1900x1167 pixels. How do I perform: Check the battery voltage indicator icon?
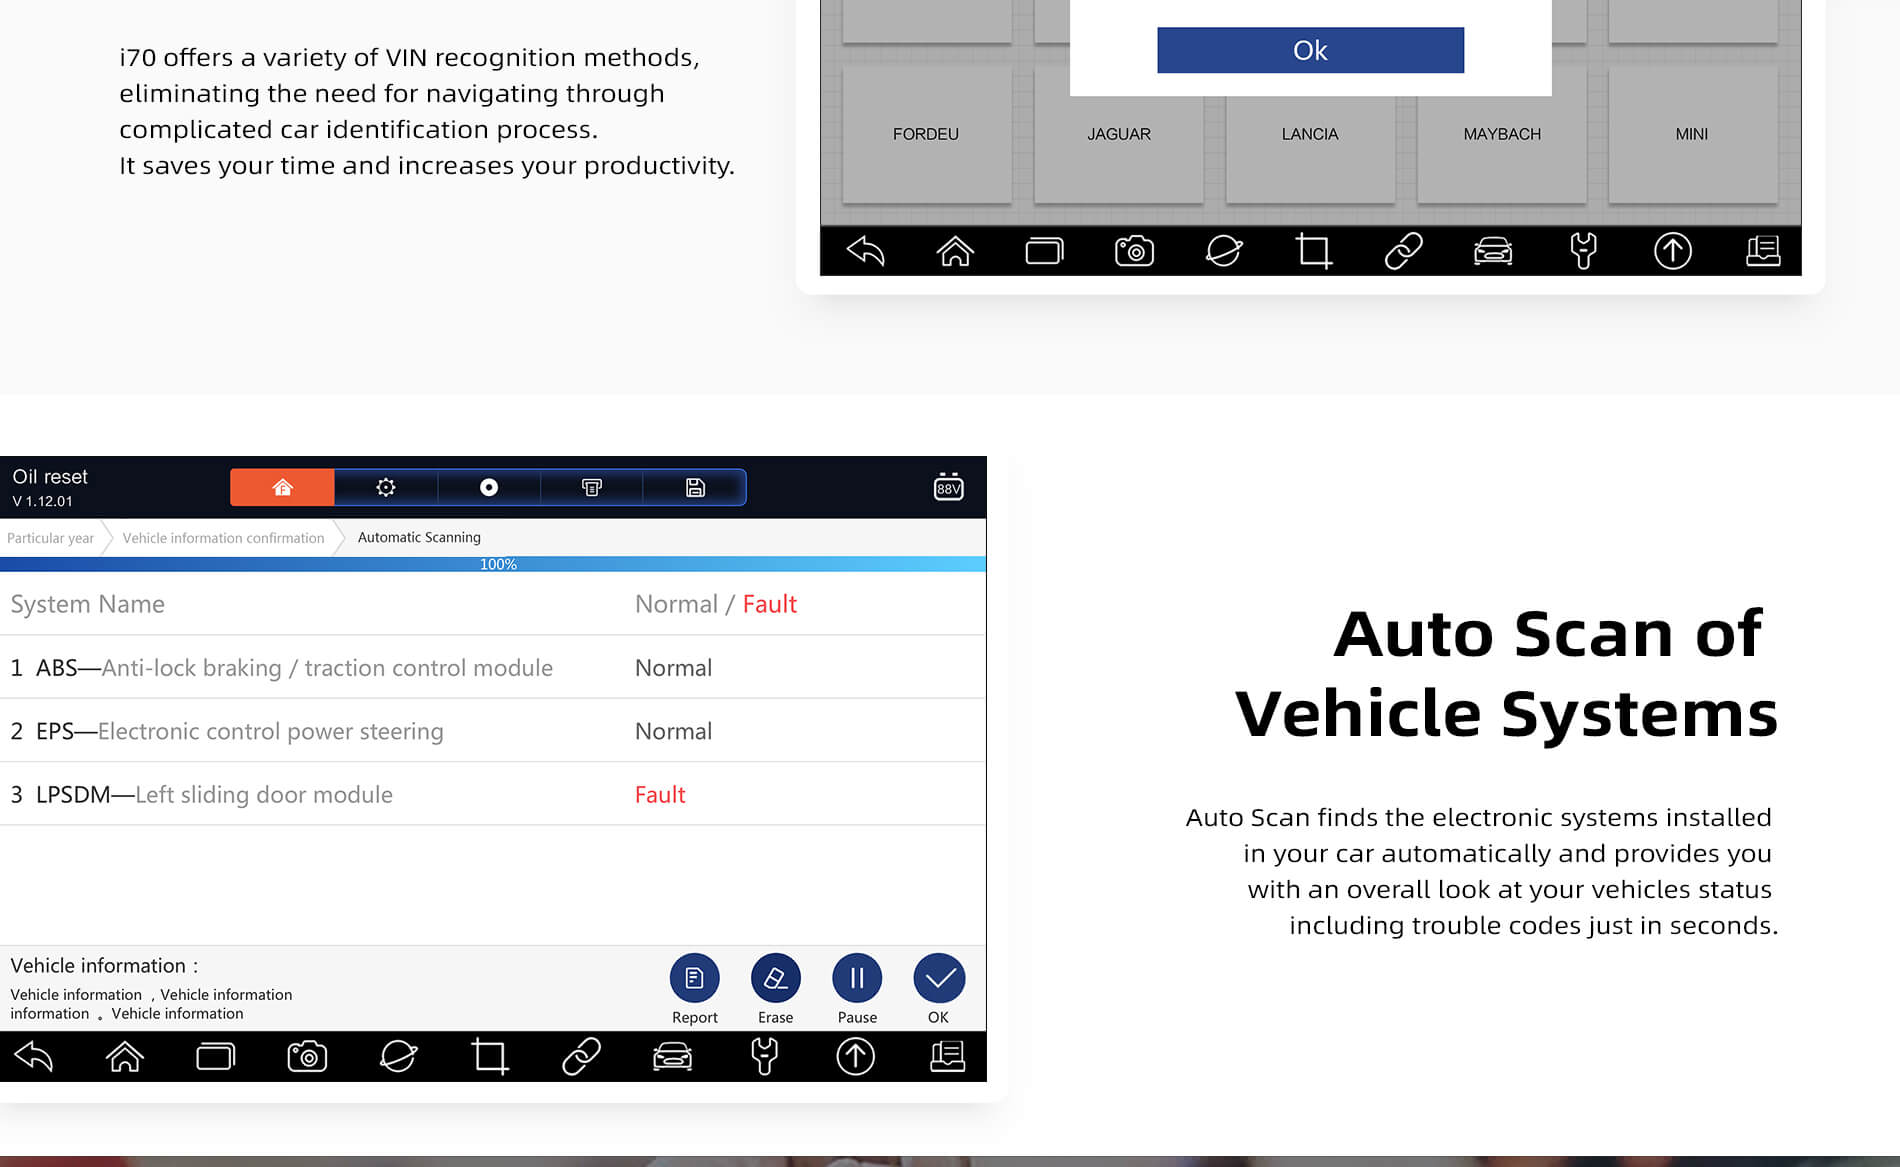click(948, 487)
